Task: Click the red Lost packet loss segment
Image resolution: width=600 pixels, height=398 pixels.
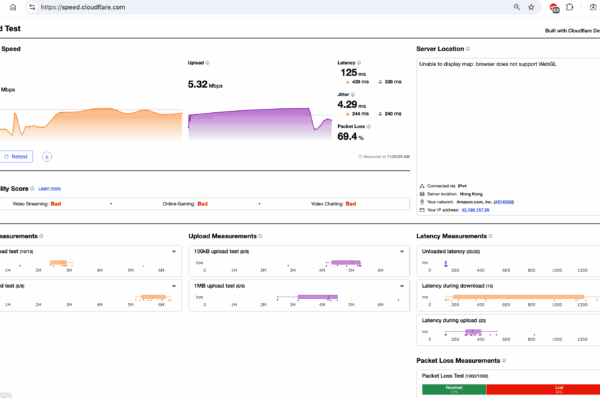Action: point(543,390)
